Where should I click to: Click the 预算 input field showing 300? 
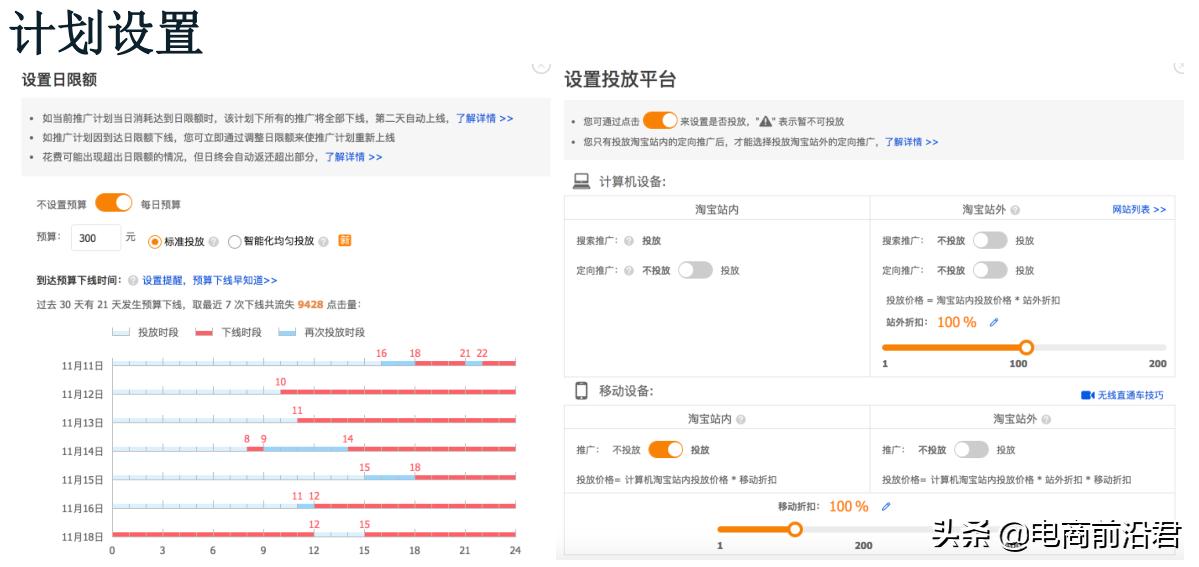click(x=96, y=238)
